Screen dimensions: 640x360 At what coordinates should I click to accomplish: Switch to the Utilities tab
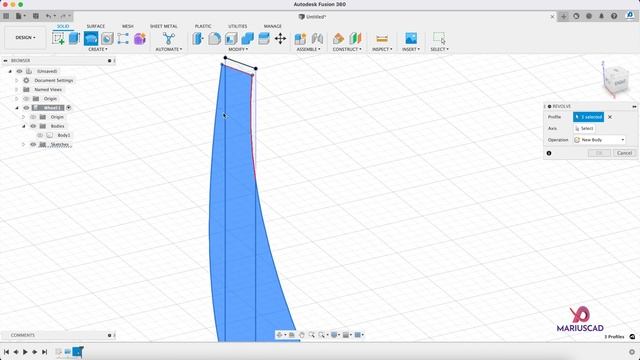click(x=238, y=26)
